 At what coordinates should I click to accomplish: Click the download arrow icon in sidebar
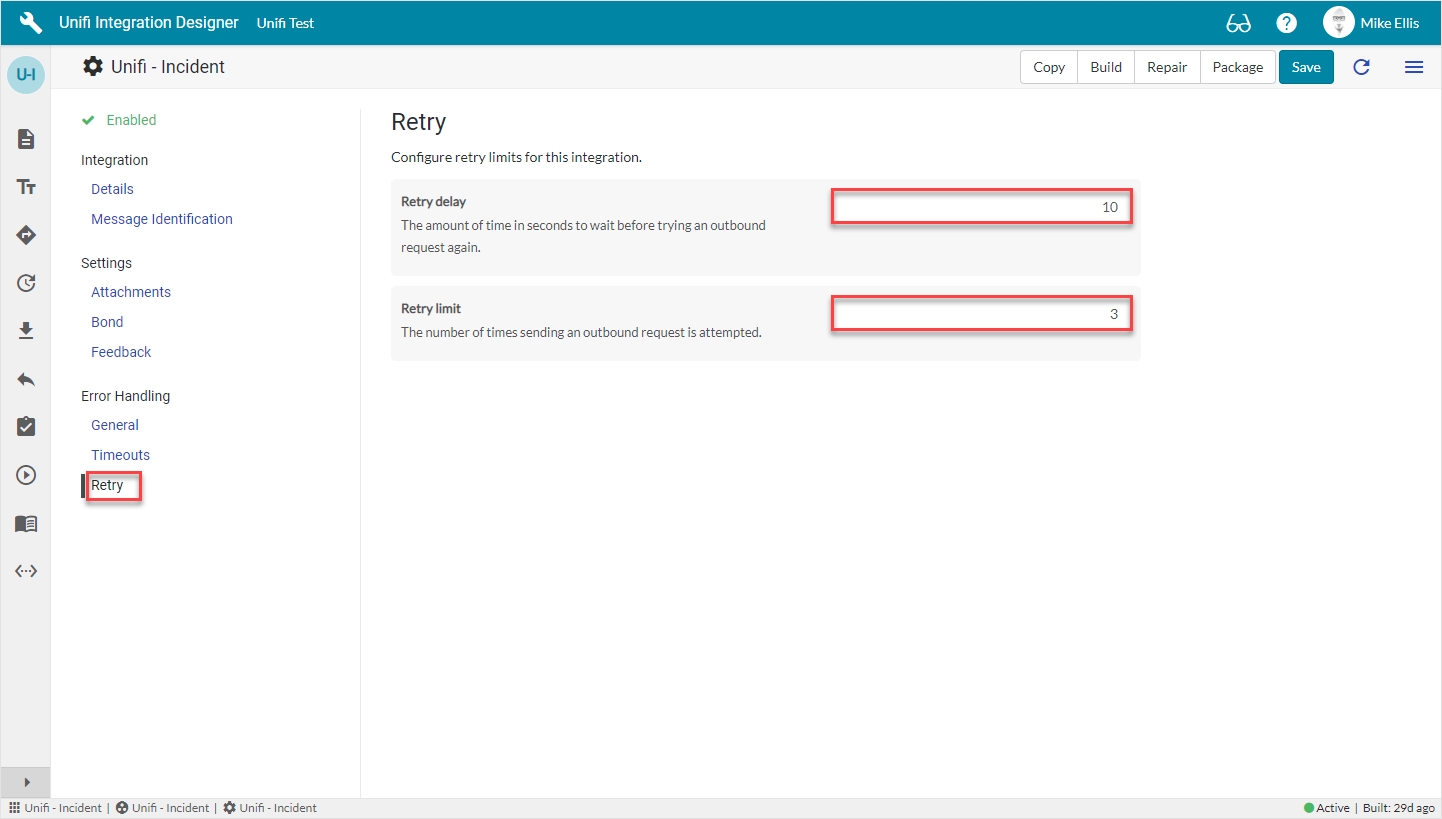[26, 331]
